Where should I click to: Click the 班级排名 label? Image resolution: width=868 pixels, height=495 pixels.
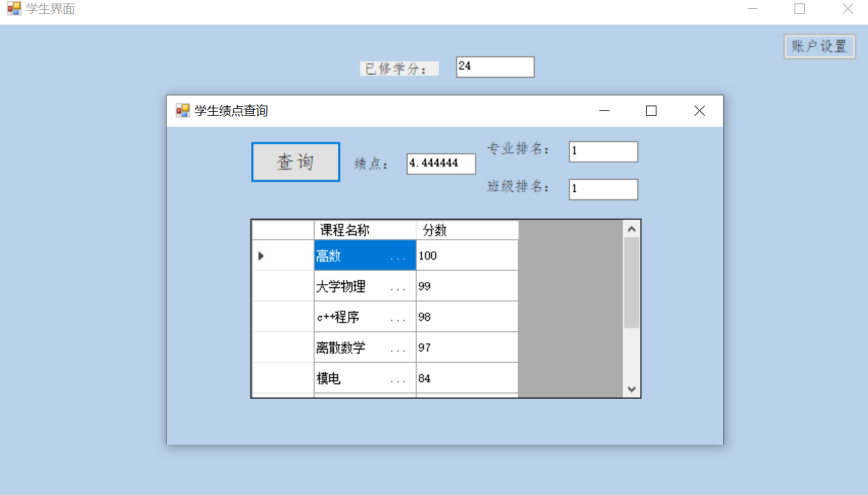tap(518, 186)
